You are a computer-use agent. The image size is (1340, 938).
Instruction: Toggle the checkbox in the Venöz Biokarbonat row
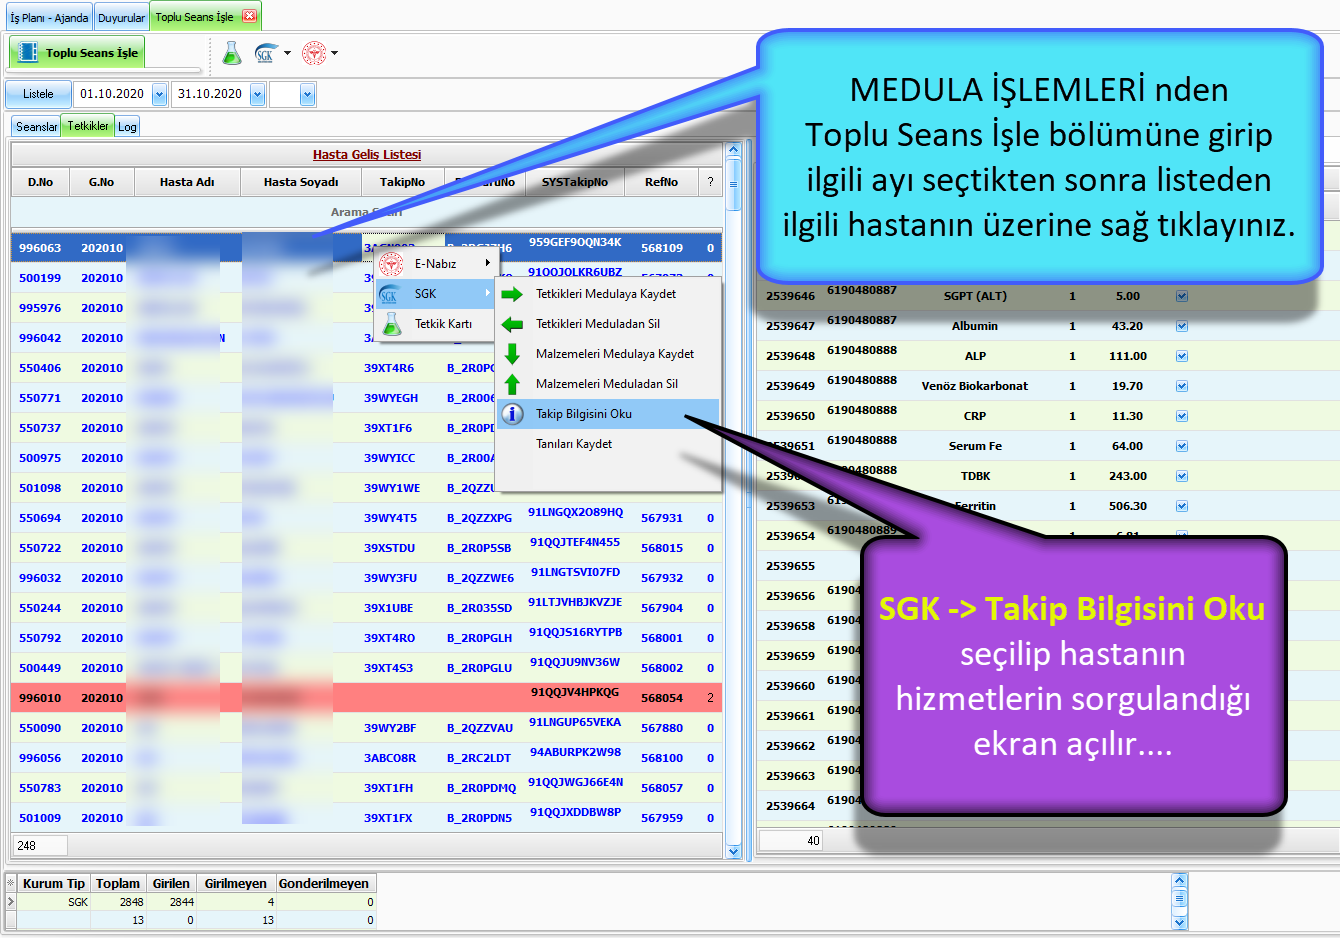pos(1181,386)
